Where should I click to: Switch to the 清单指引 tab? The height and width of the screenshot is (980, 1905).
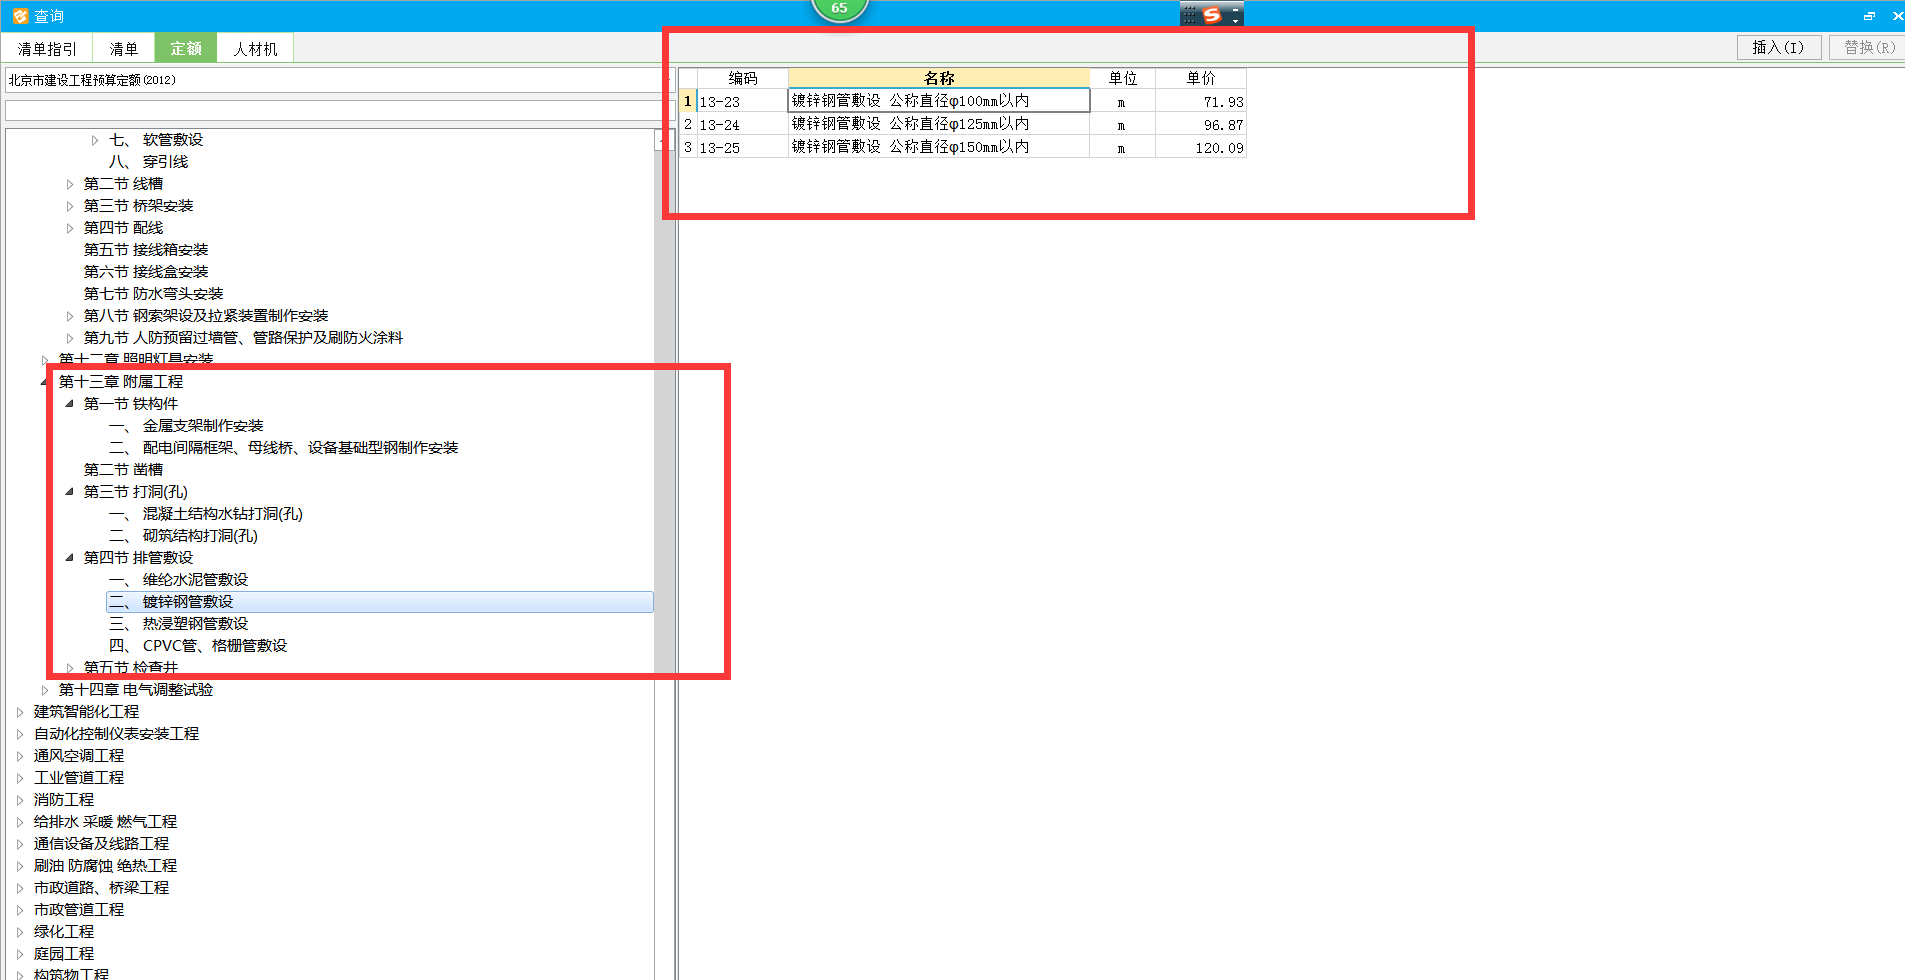point(47,48)
